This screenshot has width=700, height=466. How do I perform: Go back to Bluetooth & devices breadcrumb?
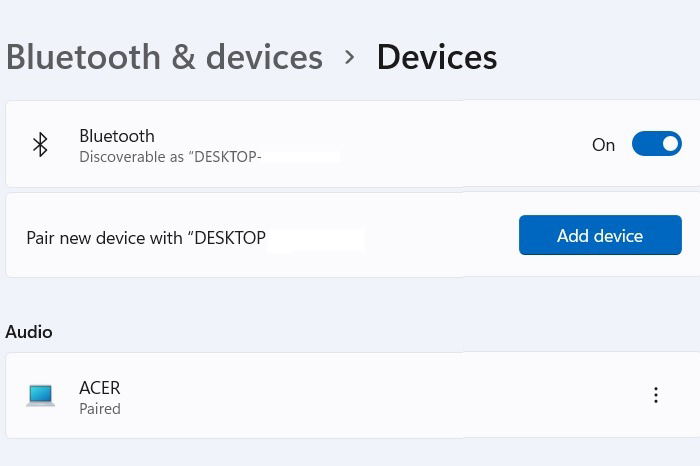tap(164, 57)
